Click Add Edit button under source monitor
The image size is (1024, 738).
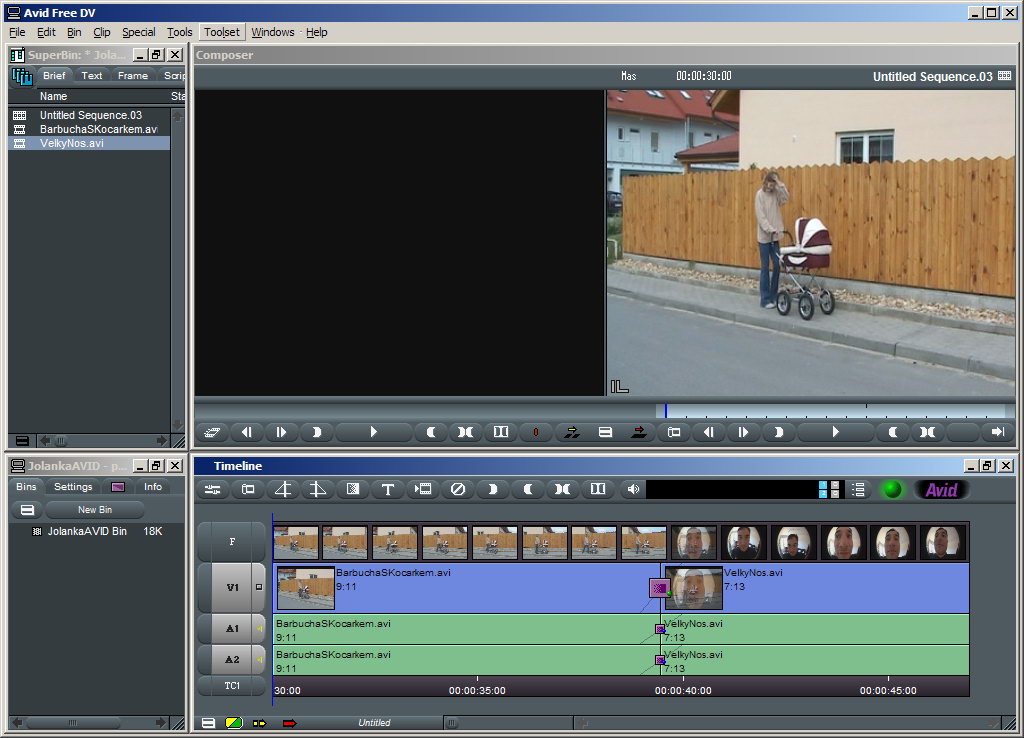(501, 432)
